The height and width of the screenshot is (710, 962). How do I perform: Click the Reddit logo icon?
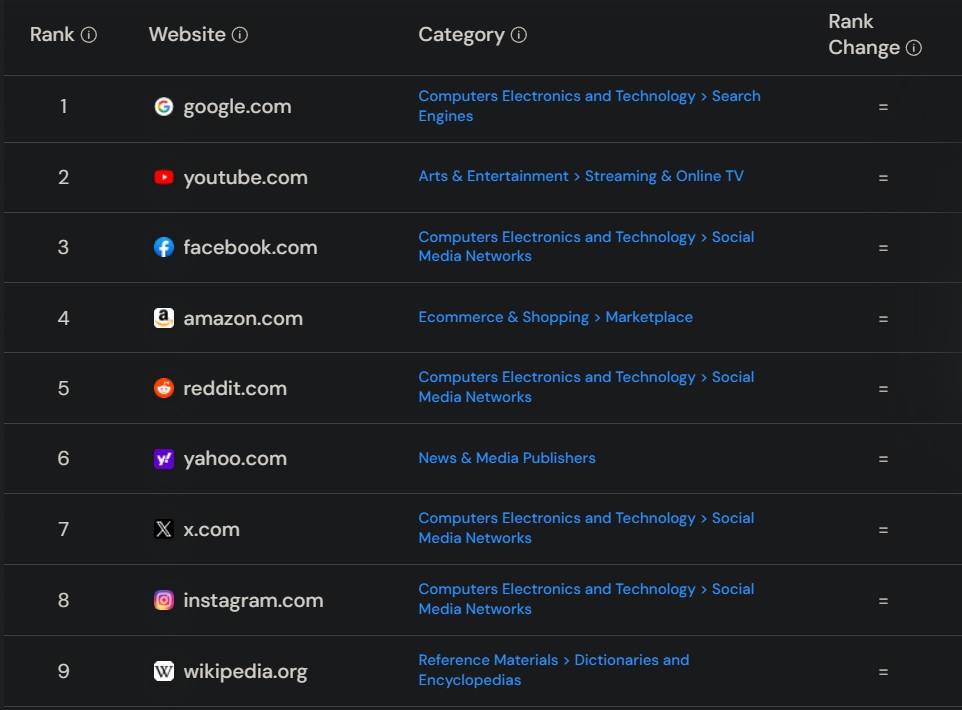tap(164, 388)
